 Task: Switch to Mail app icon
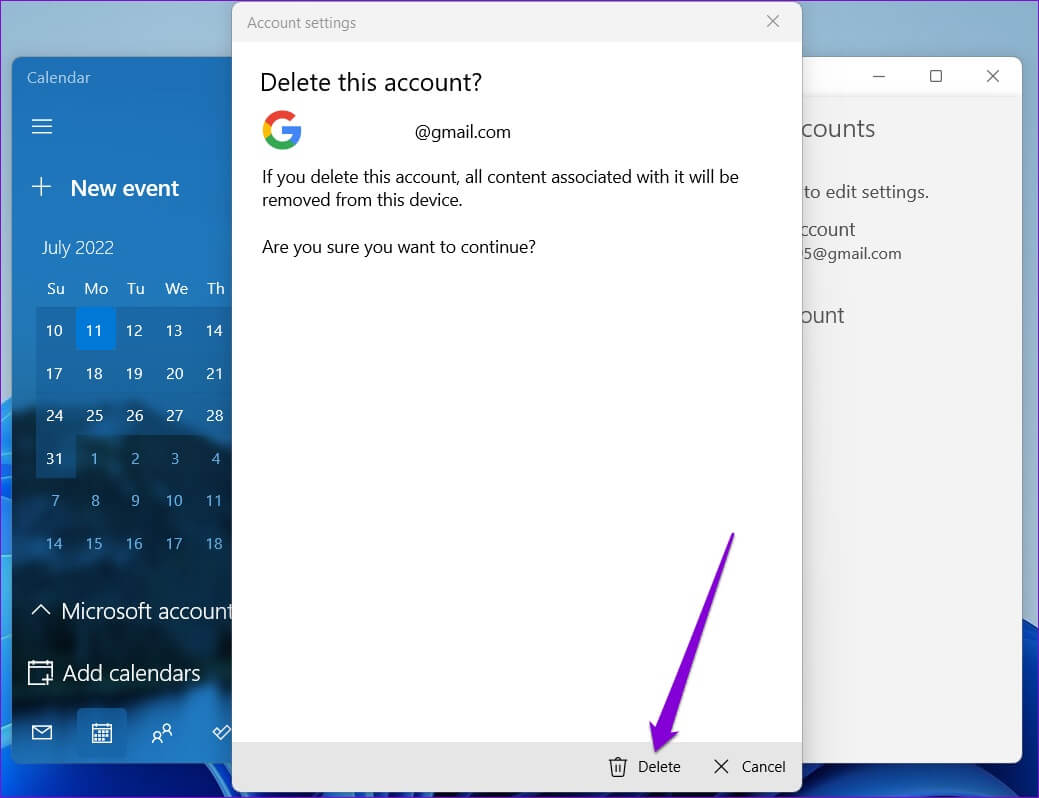coord(42,732)
